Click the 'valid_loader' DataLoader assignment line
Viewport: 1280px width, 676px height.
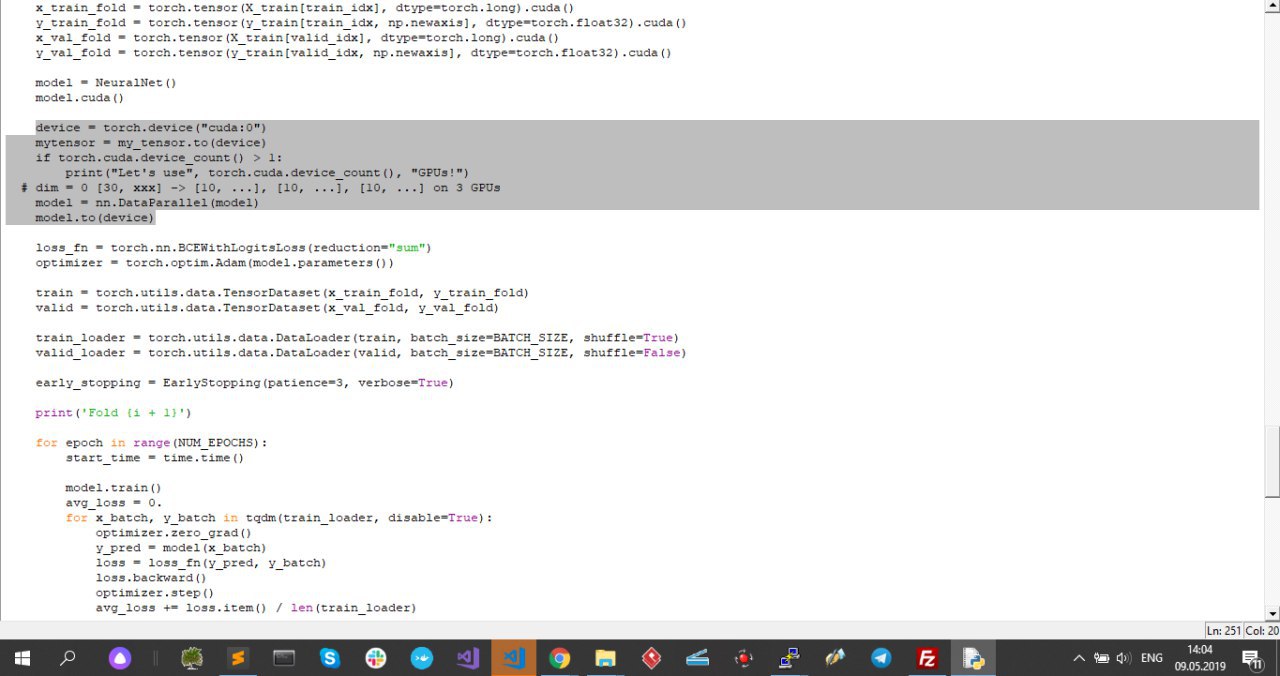click(361, 353)
